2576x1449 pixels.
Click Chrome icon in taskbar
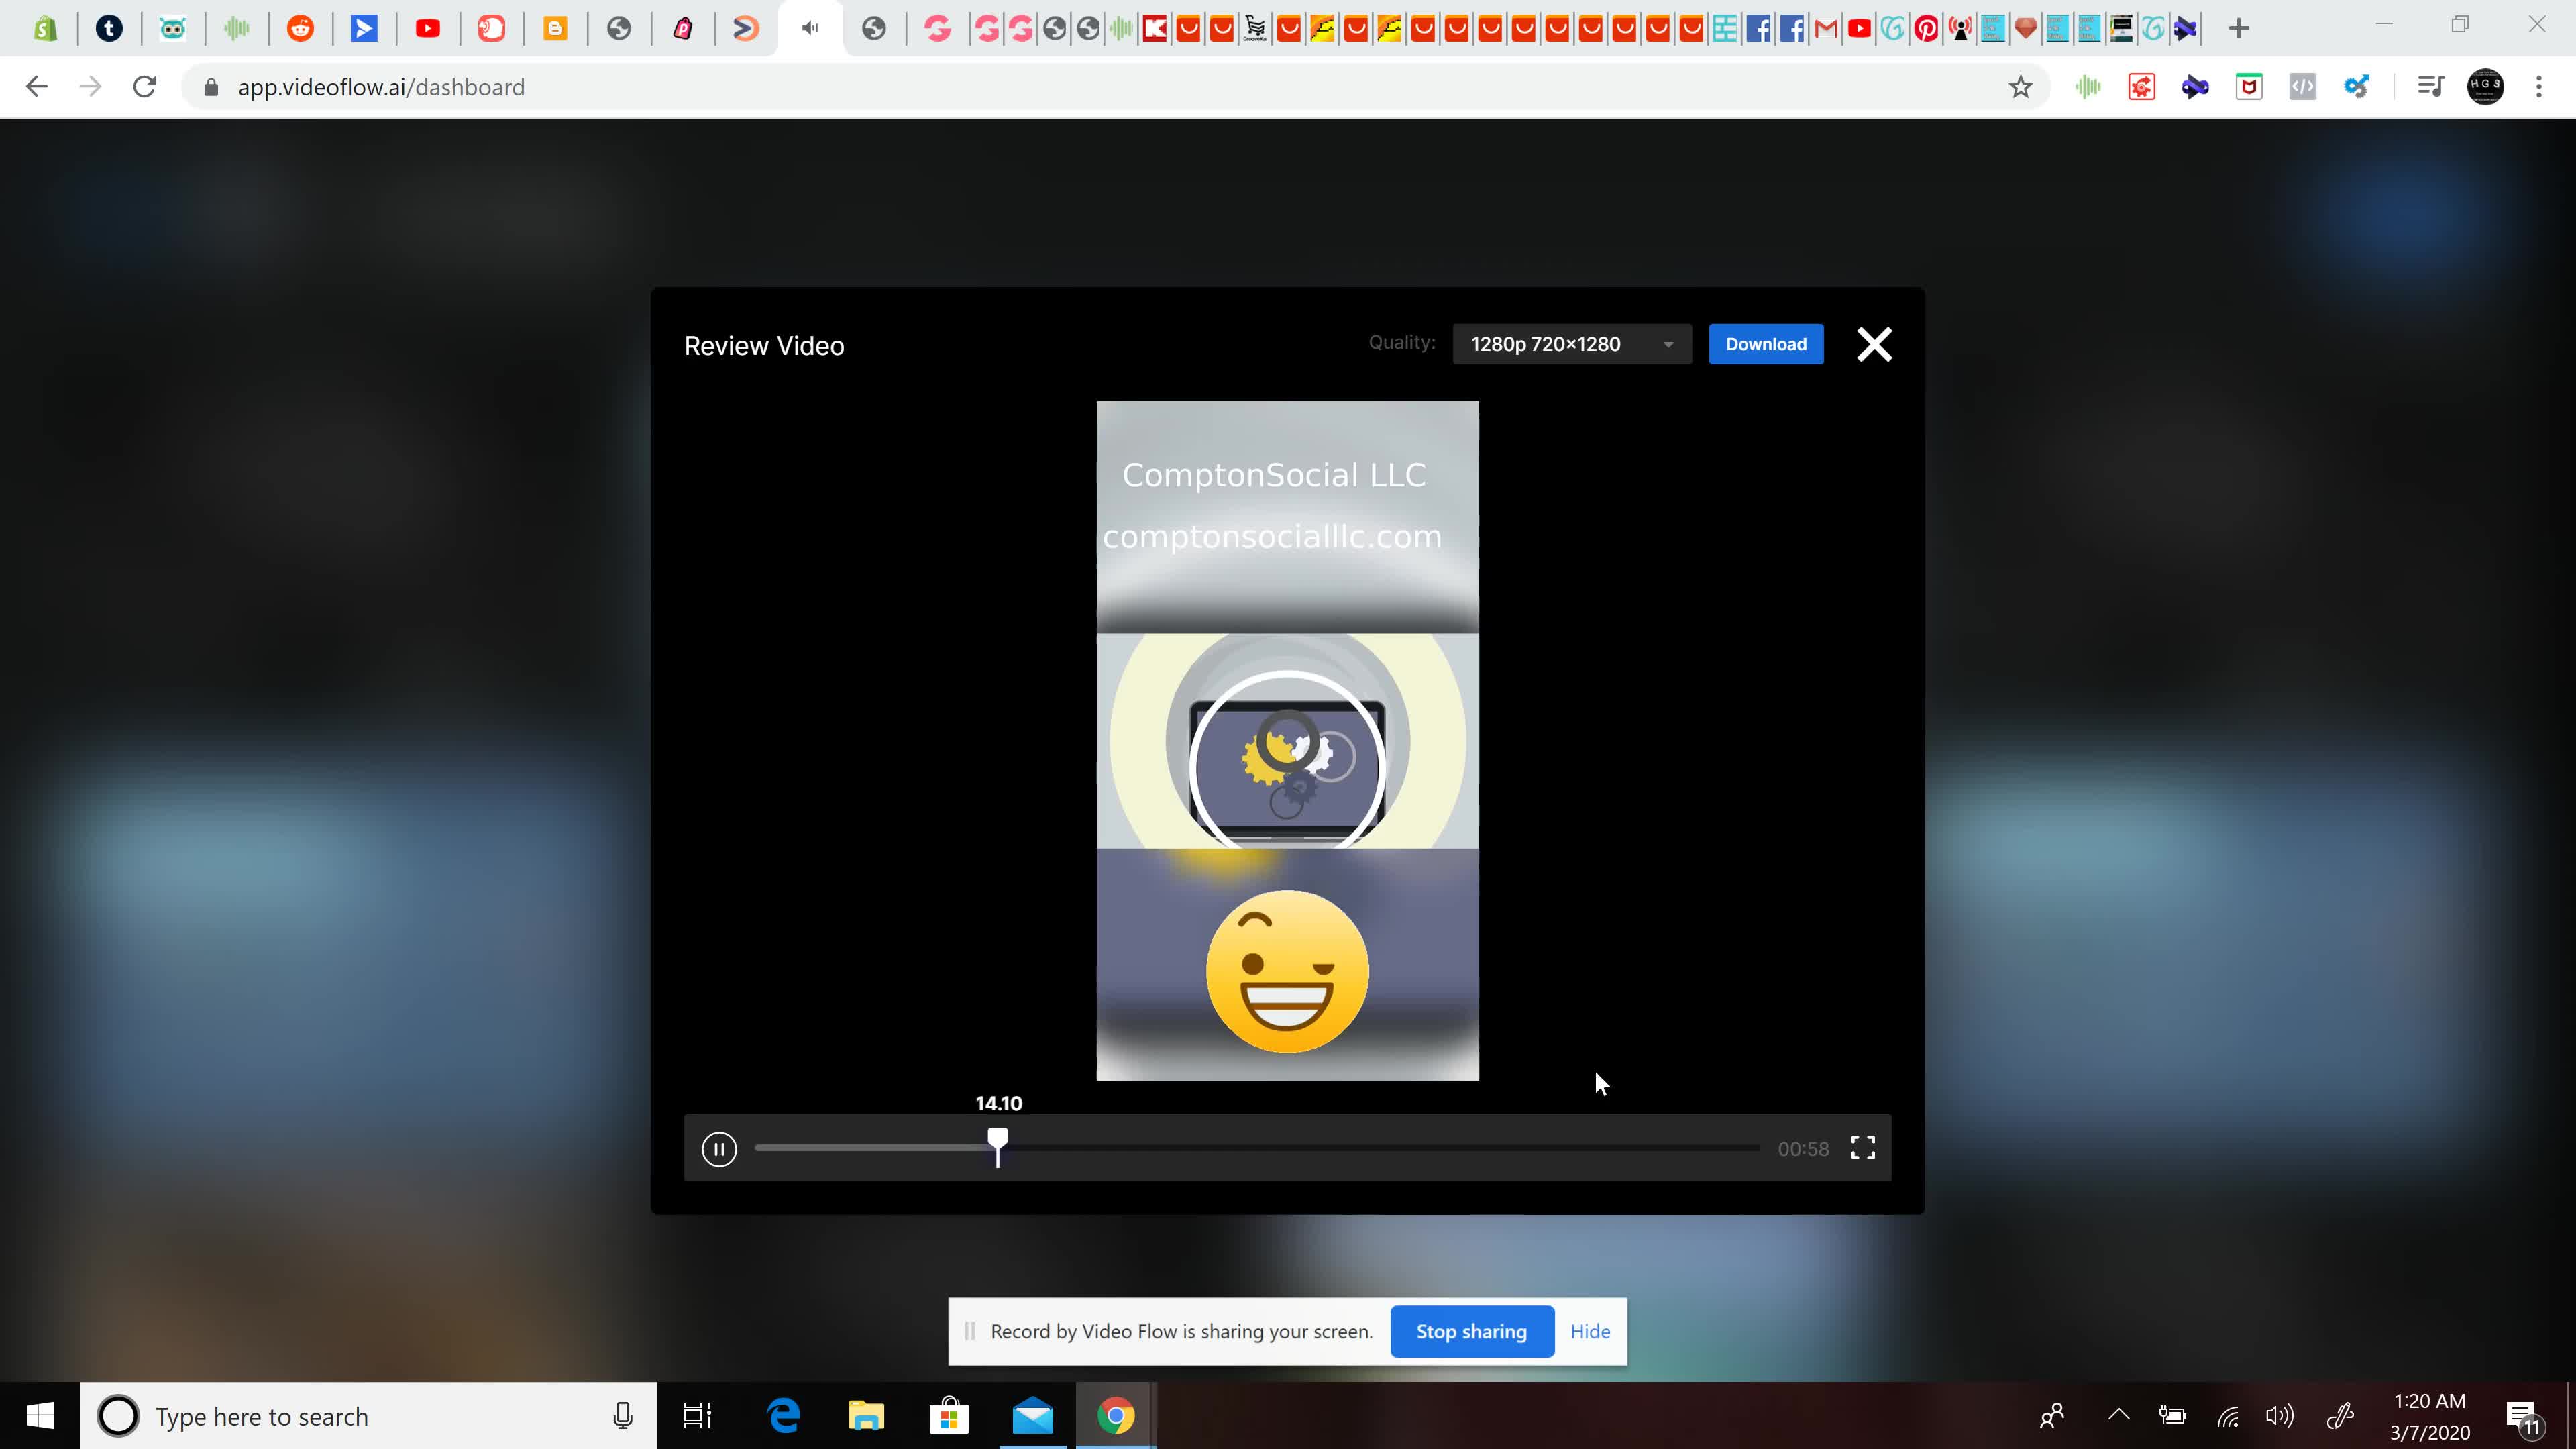[x=1115, y=1416]
